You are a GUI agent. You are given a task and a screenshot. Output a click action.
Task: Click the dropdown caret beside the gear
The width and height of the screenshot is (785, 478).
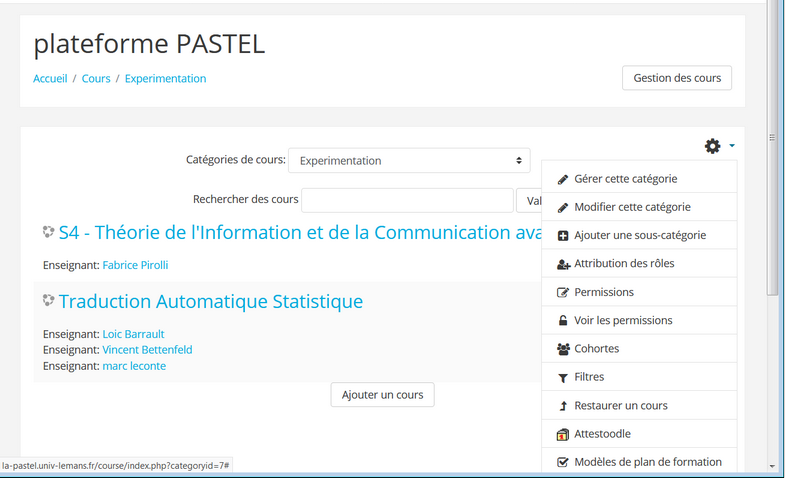732,146
